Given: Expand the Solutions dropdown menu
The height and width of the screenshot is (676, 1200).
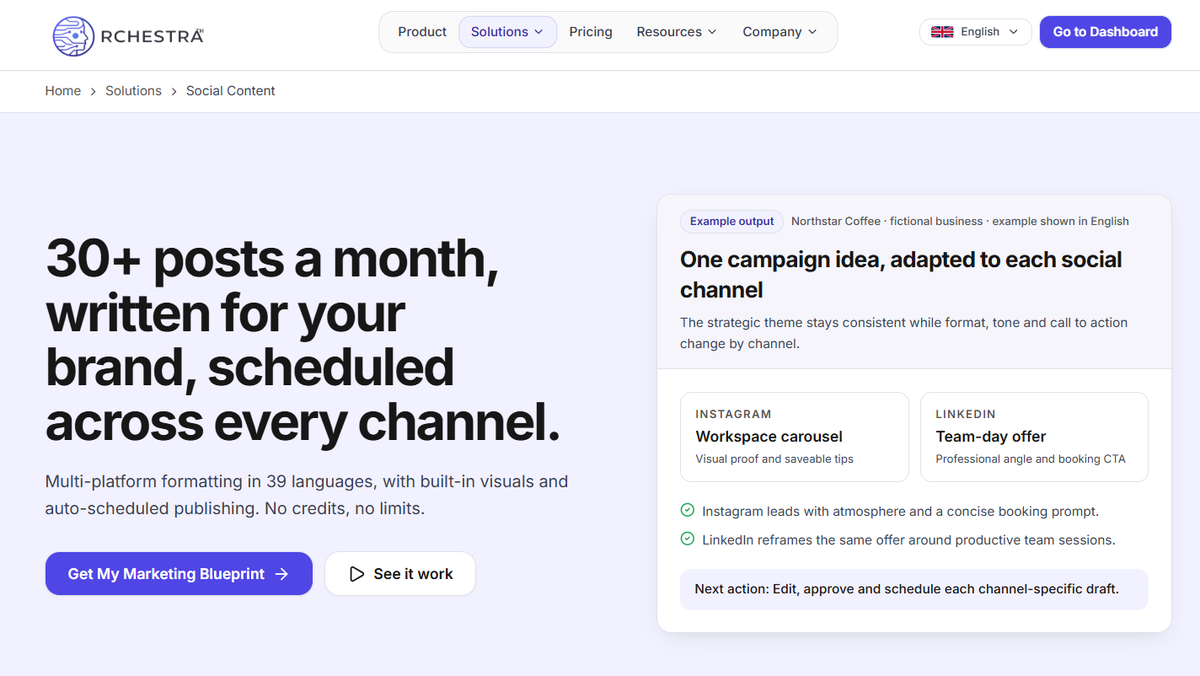Looking at the screenshot, I should coord(507,32).
